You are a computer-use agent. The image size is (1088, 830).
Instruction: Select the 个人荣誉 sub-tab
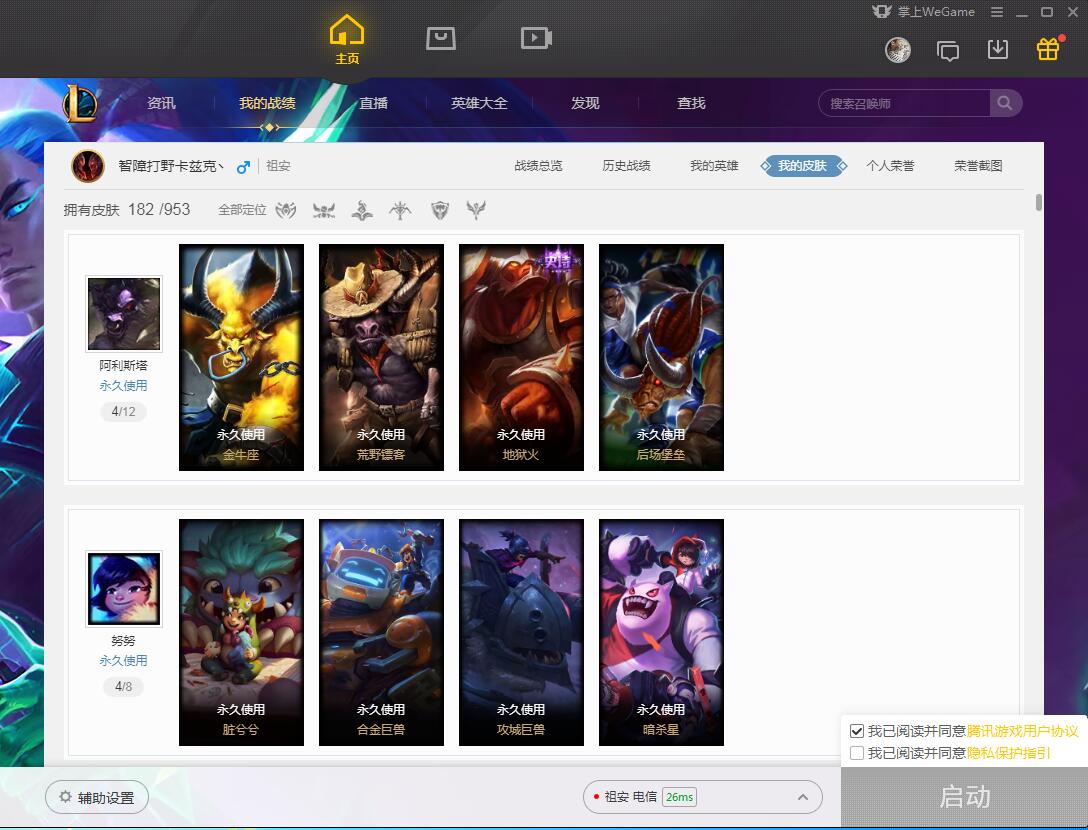click(890, 166)
